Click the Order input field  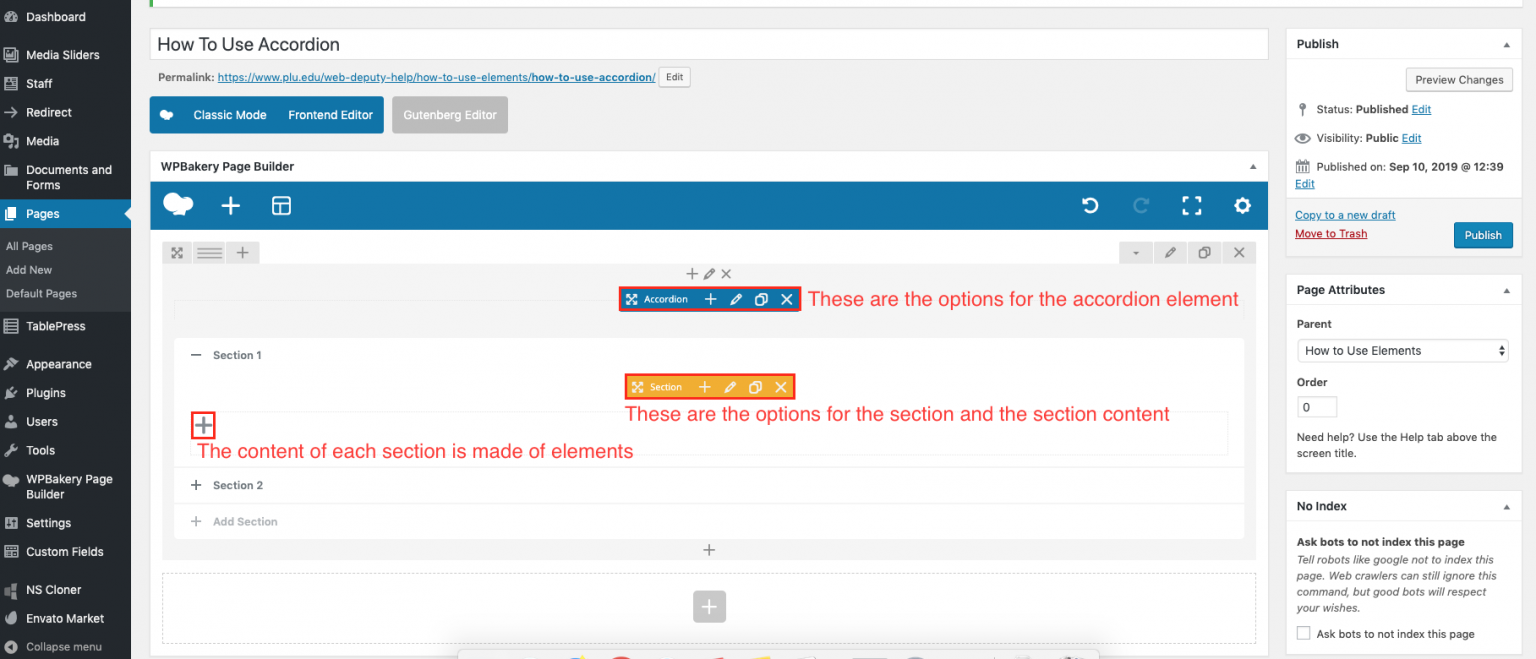pyautogui.click(x=1316, y=407)
